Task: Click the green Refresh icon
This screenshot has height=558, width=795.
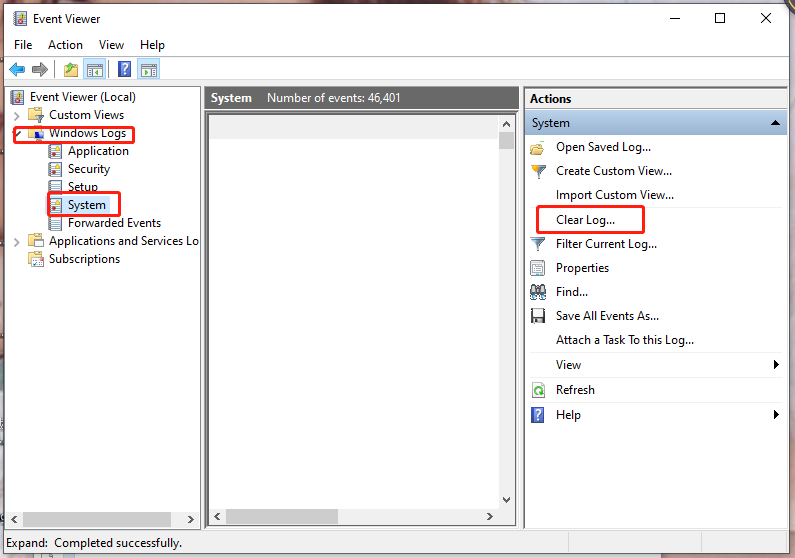Action: pyautogui.click(x=538, y=390)
